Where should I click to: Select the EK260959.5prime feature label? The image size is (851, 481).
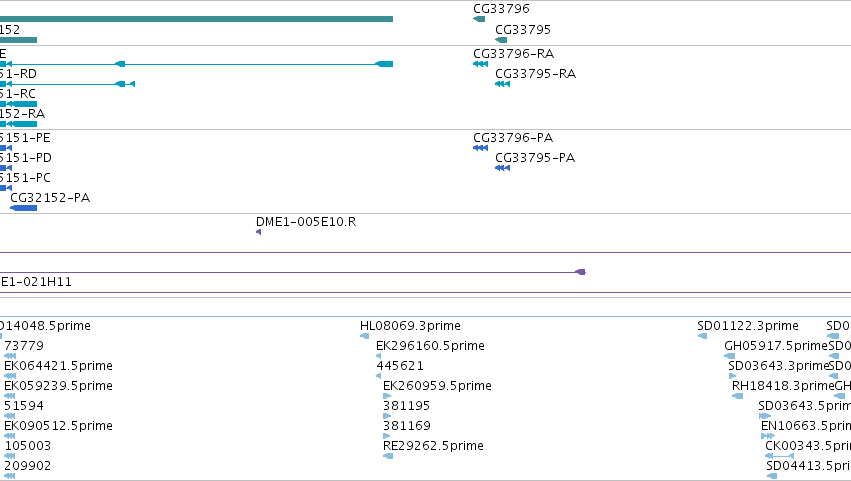click(437, 385)
